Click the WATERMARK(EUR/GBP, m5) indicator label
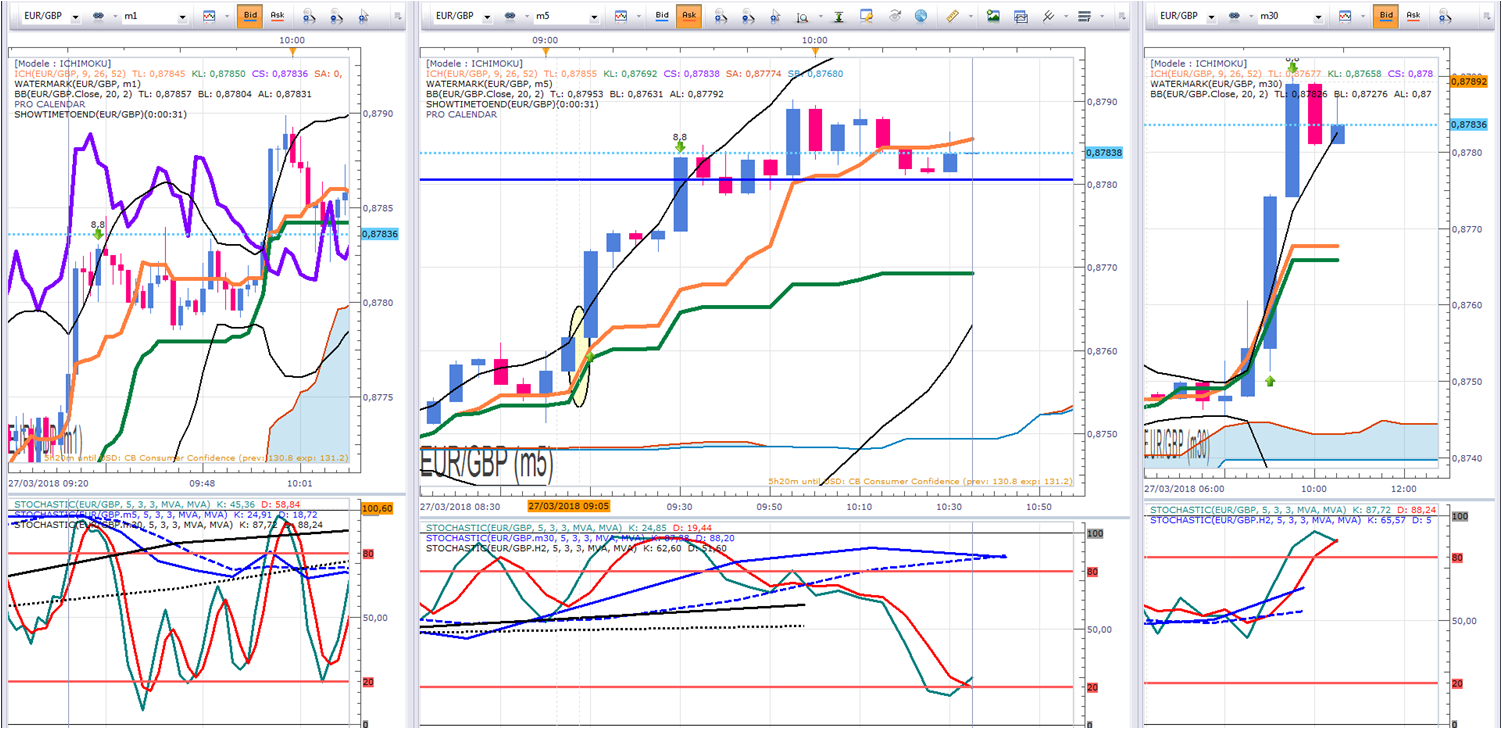This screenshot has width=1502, height=729. (487, 84)
